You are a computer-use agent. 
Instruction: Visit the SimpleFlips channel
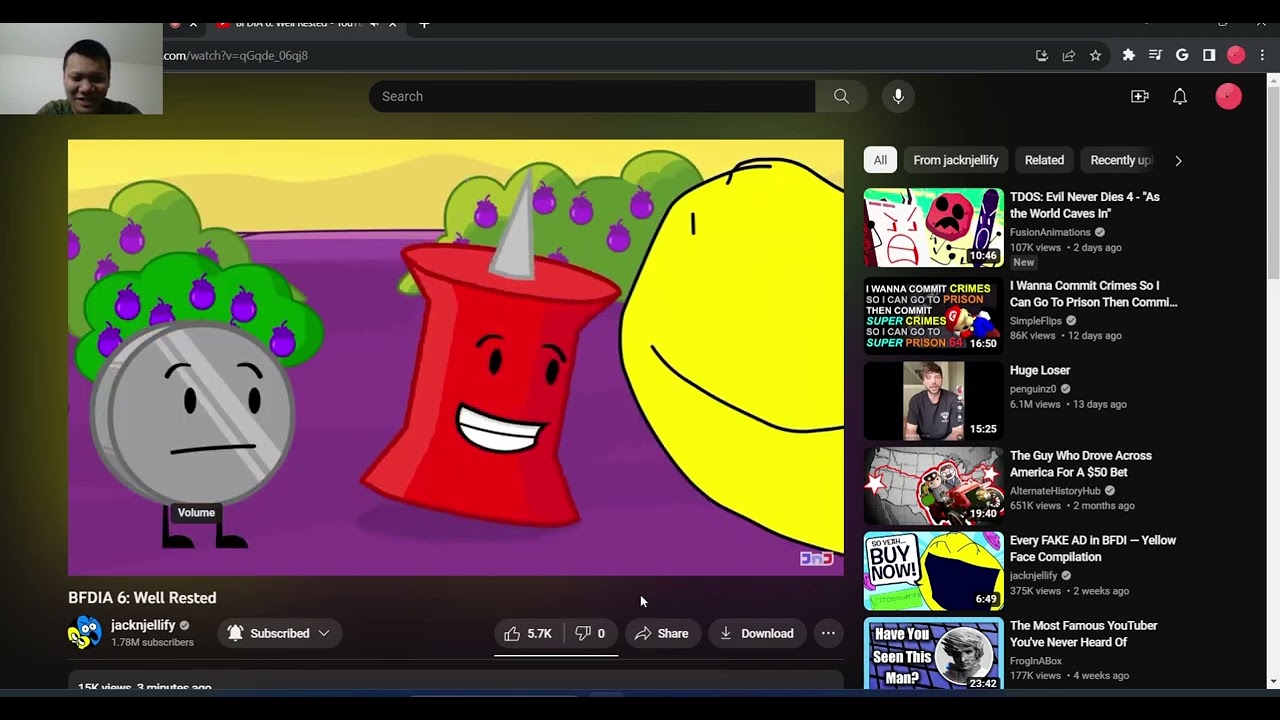pos(1036,321)
